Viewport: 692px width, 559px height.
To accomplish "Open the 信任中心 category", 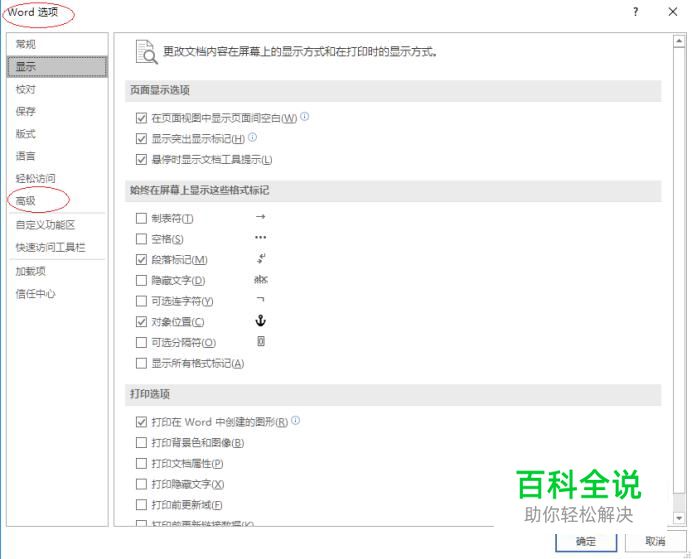I will coord(57,294).
